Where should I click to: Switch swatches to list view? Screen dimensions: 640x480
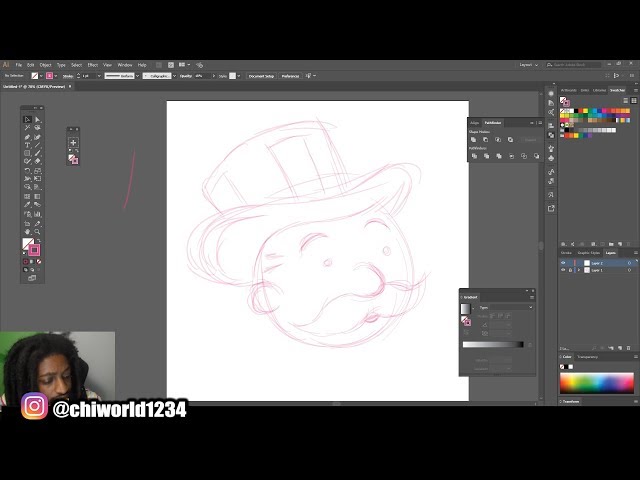(x=626, y=100)
